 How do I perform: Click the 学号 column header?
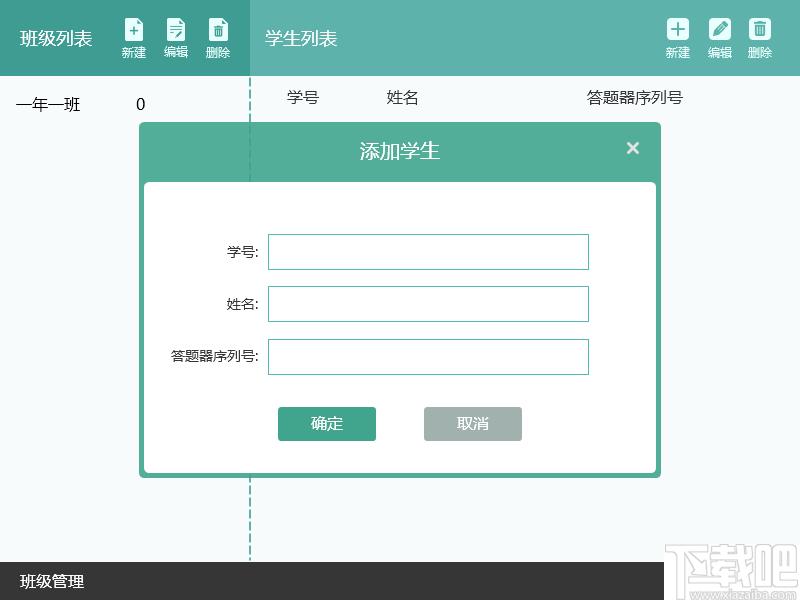click(x=303, y=97)
